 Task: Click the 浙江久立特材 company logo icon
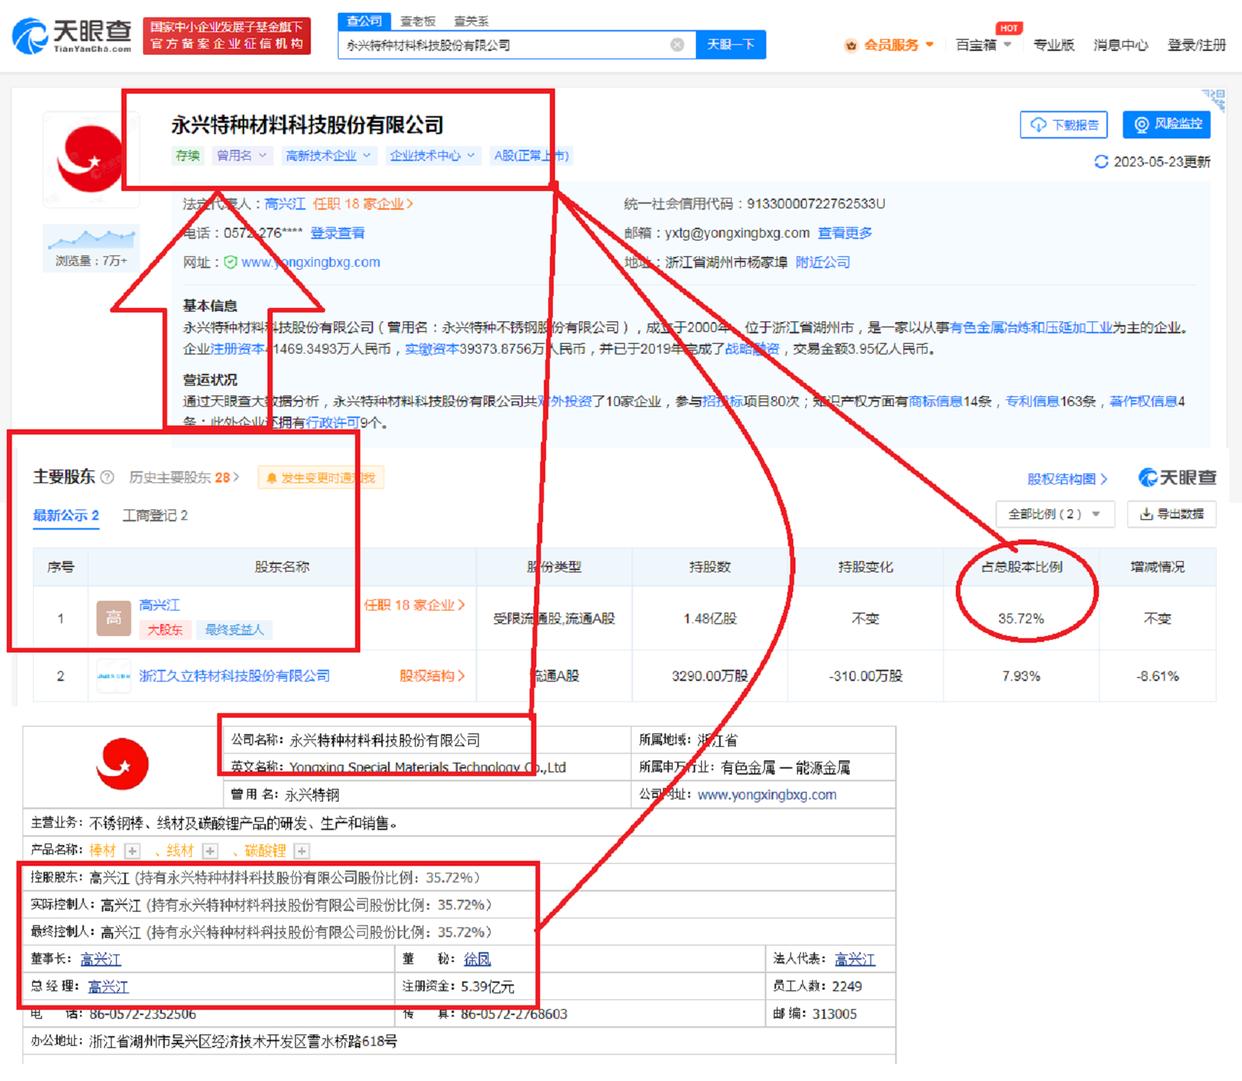pyautogui.click(x=113, y=676)
